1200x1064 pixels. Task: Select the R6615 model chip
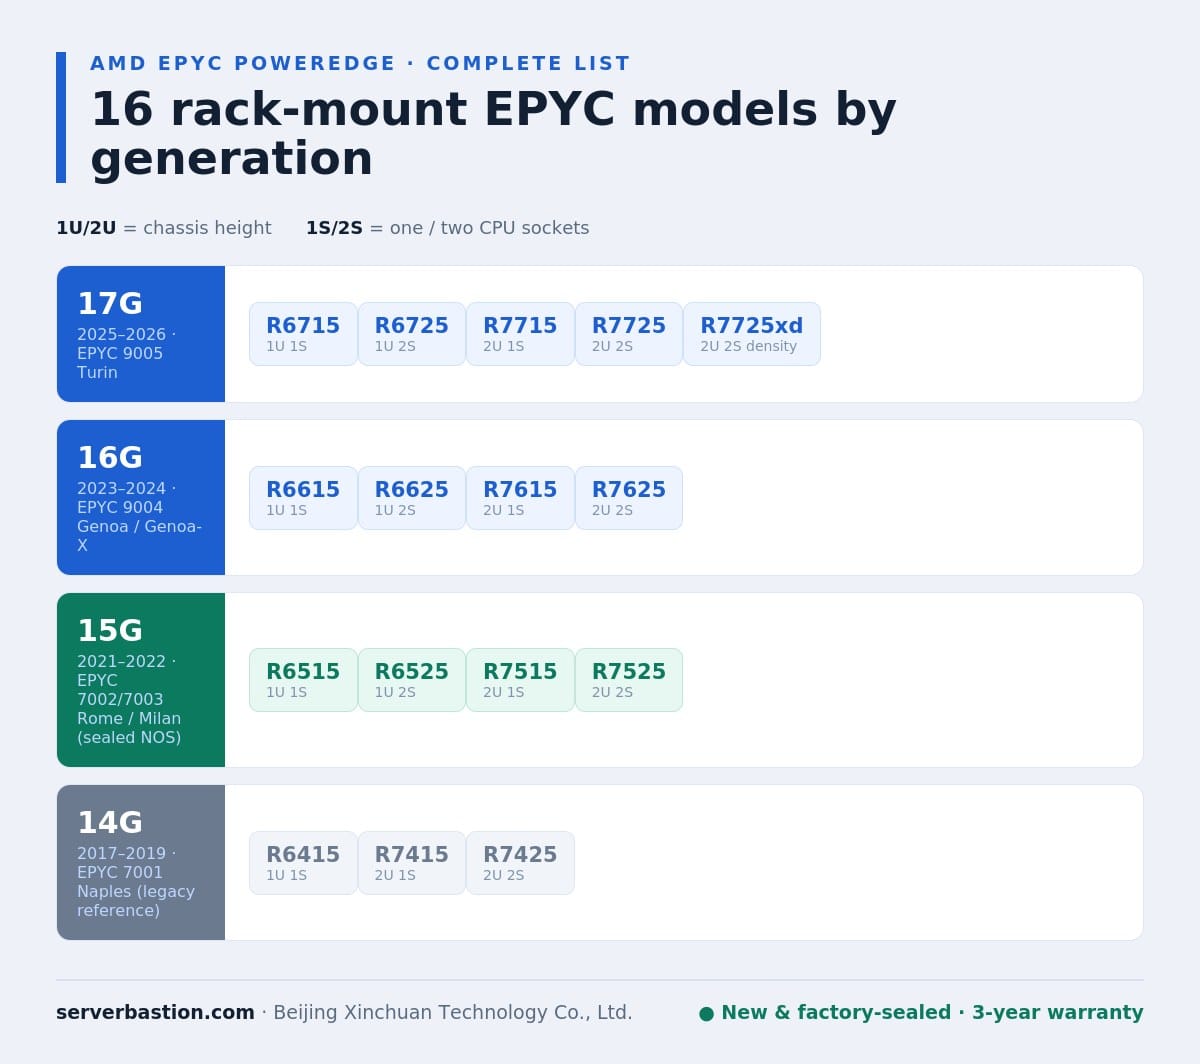tap(303, 498)
